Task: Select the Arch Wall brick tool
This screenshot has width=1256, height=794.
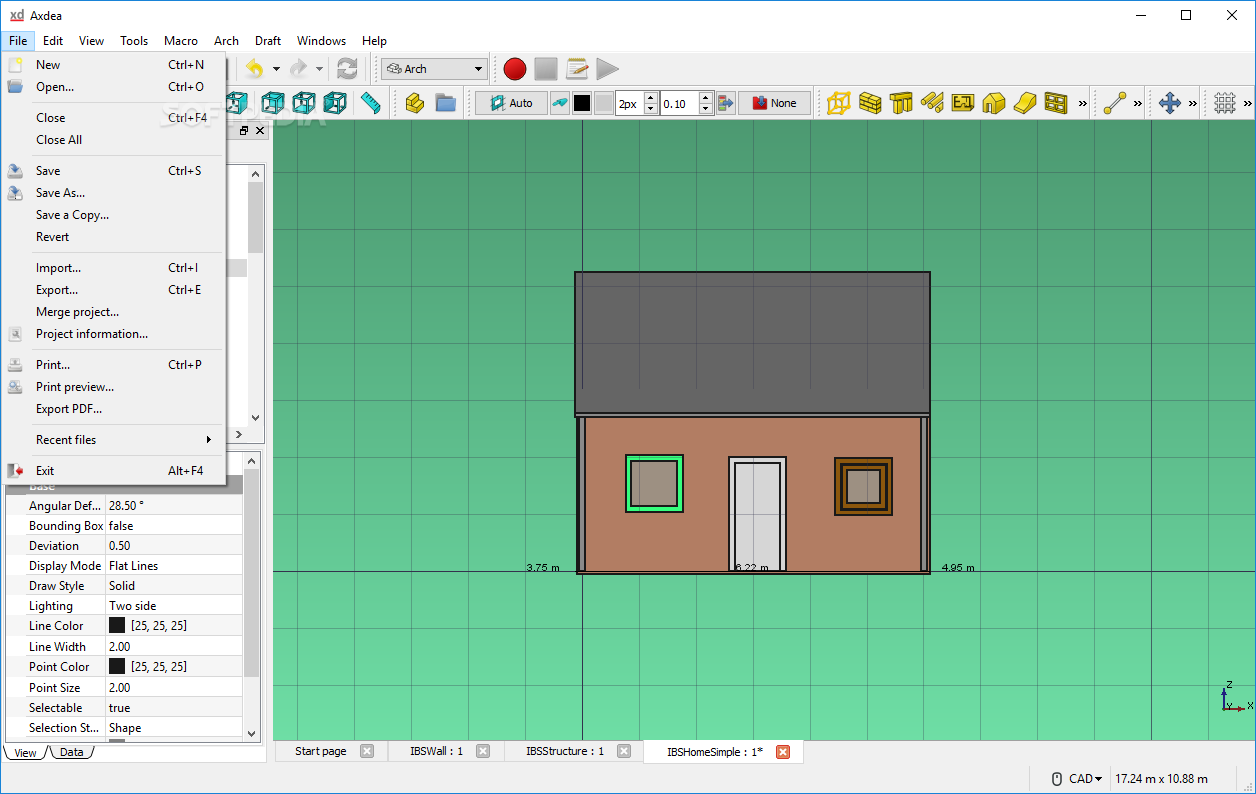Action: click(x=871, y=103)
